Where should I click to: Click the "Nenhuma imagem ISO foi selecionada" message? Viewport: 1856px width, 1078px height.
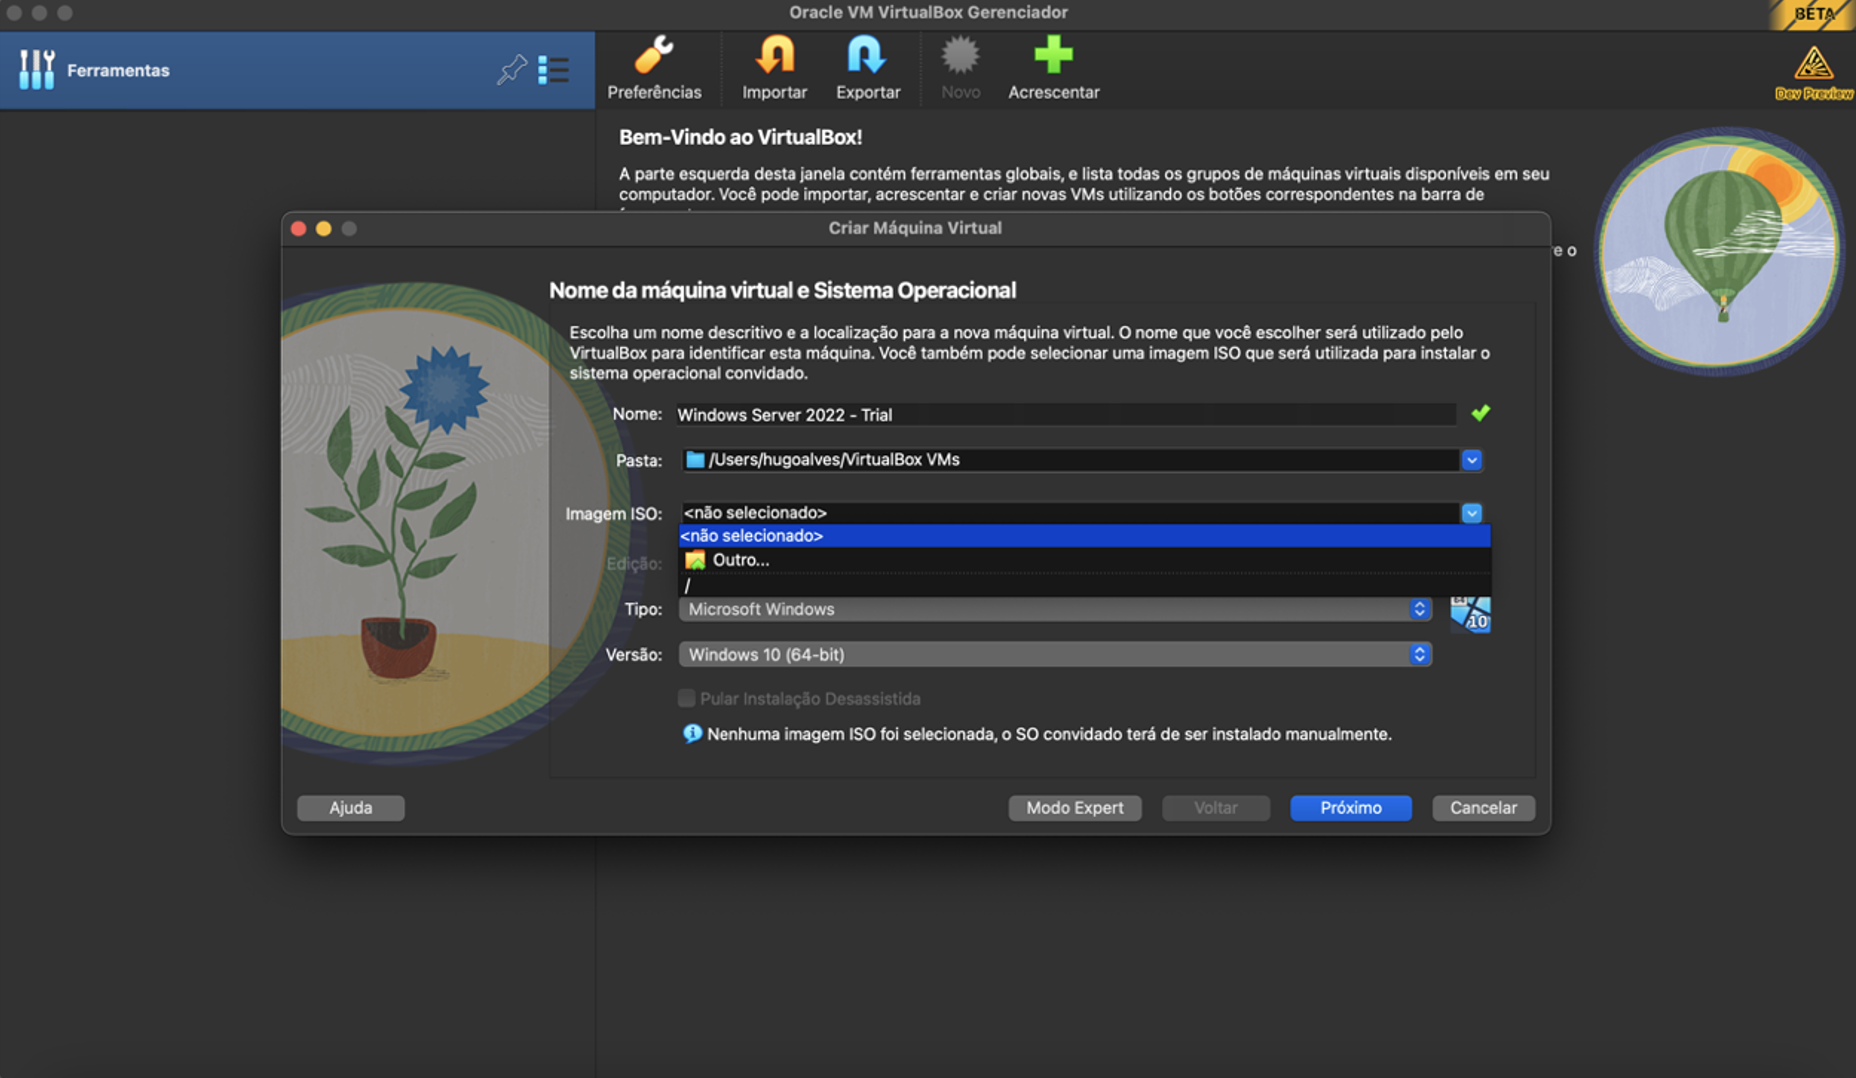(1049, 734)
